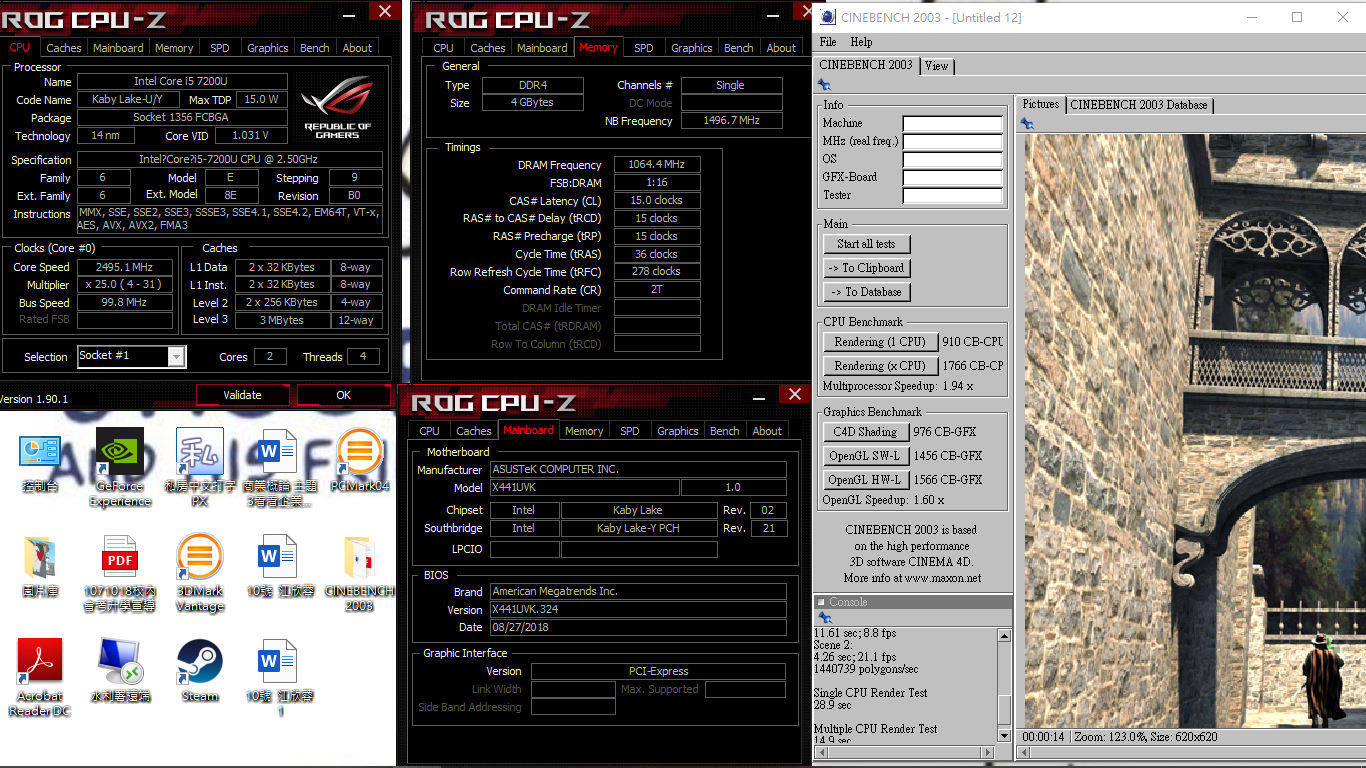Click the OS input field
Screen dimensions: 1366x768
coord(952,160)
